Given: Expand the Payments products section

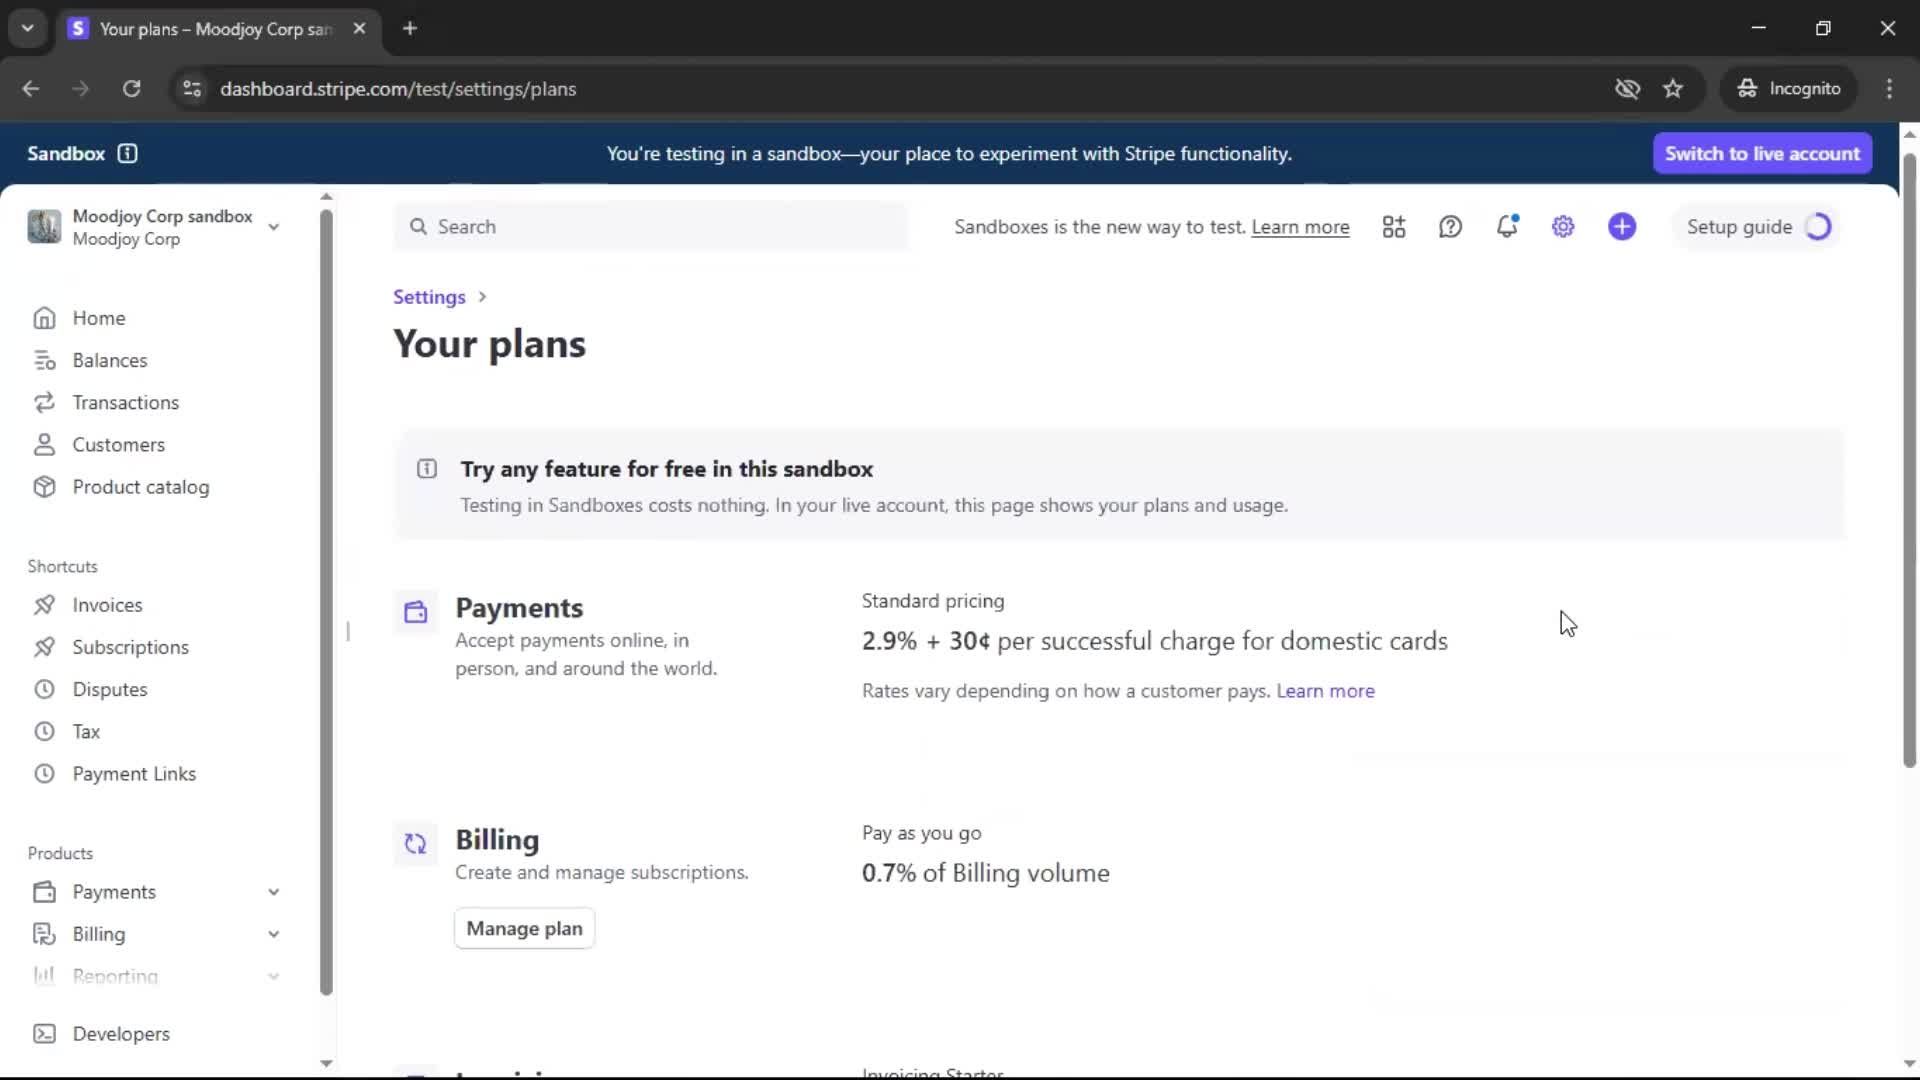Looking at the screenshot, I should click(x=273, y=892).
